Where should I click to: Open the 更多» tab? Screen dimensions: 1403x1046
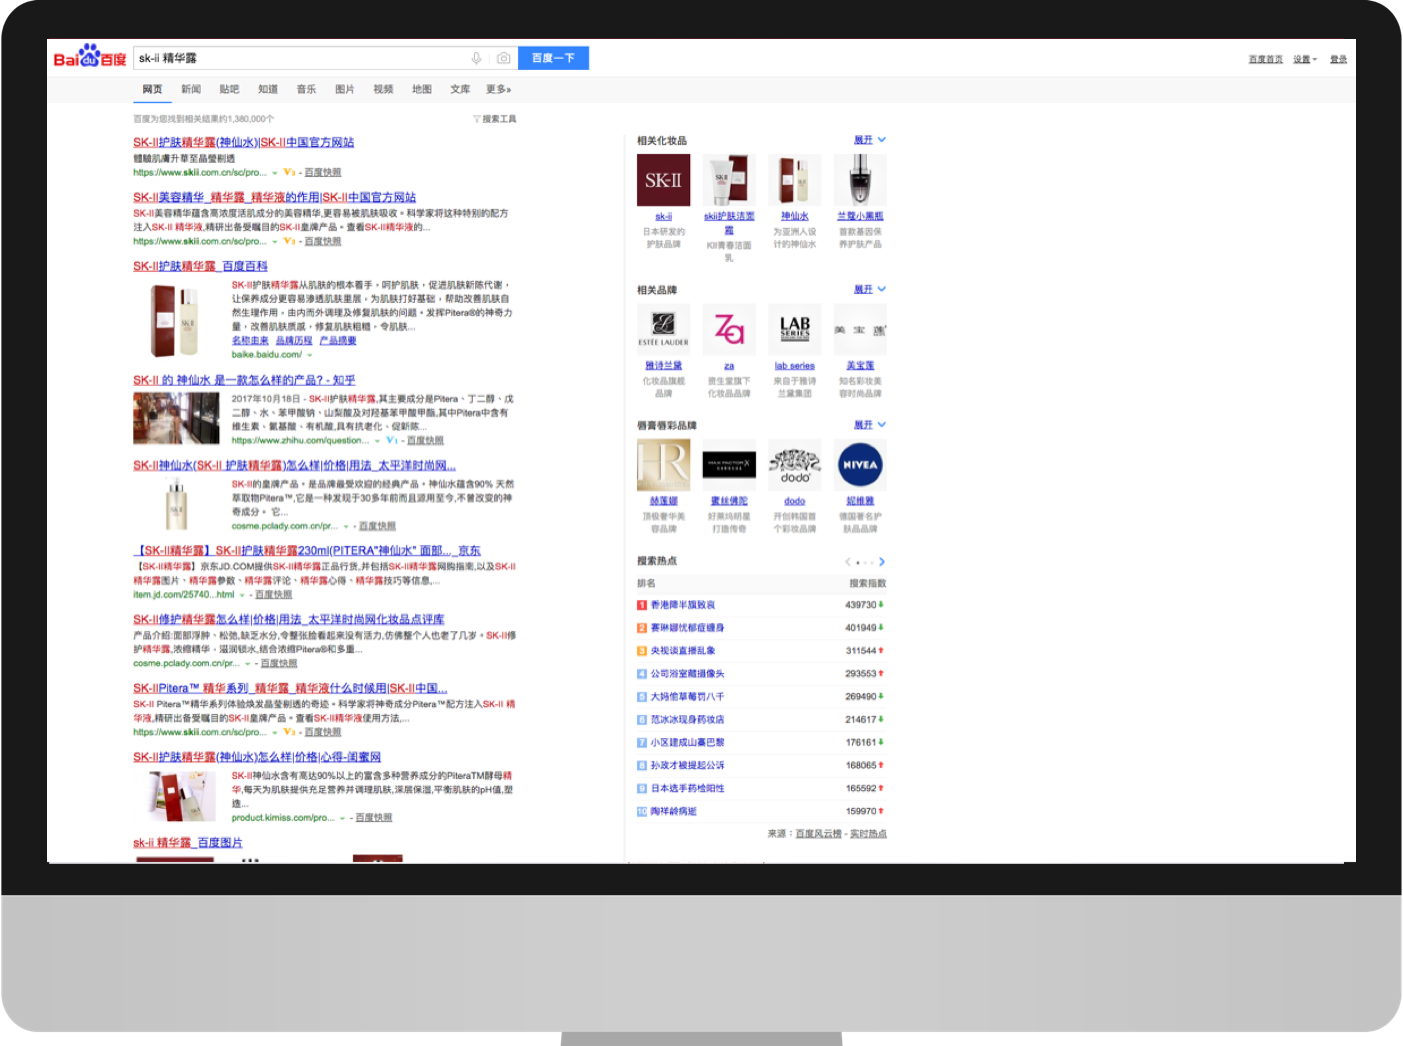498,89
